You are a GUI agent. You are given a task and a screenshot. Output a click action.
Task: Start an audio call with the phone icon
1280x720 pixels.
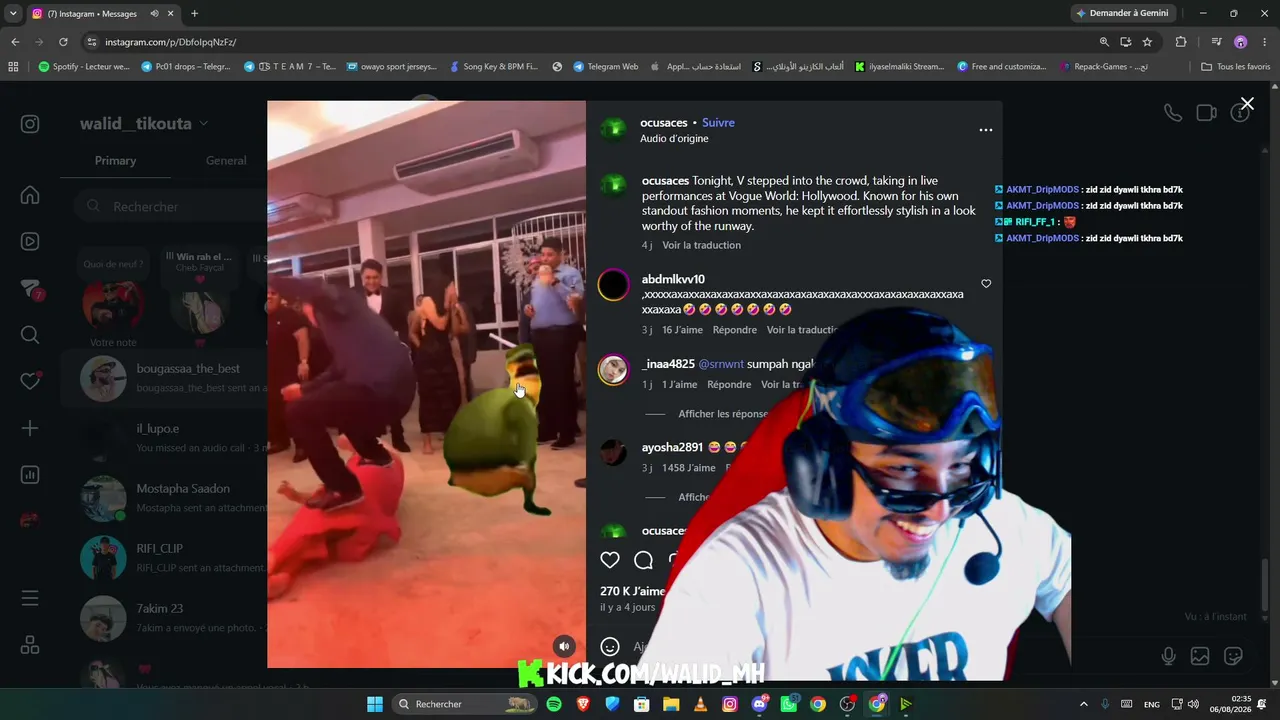click(x=1173, y=113)
